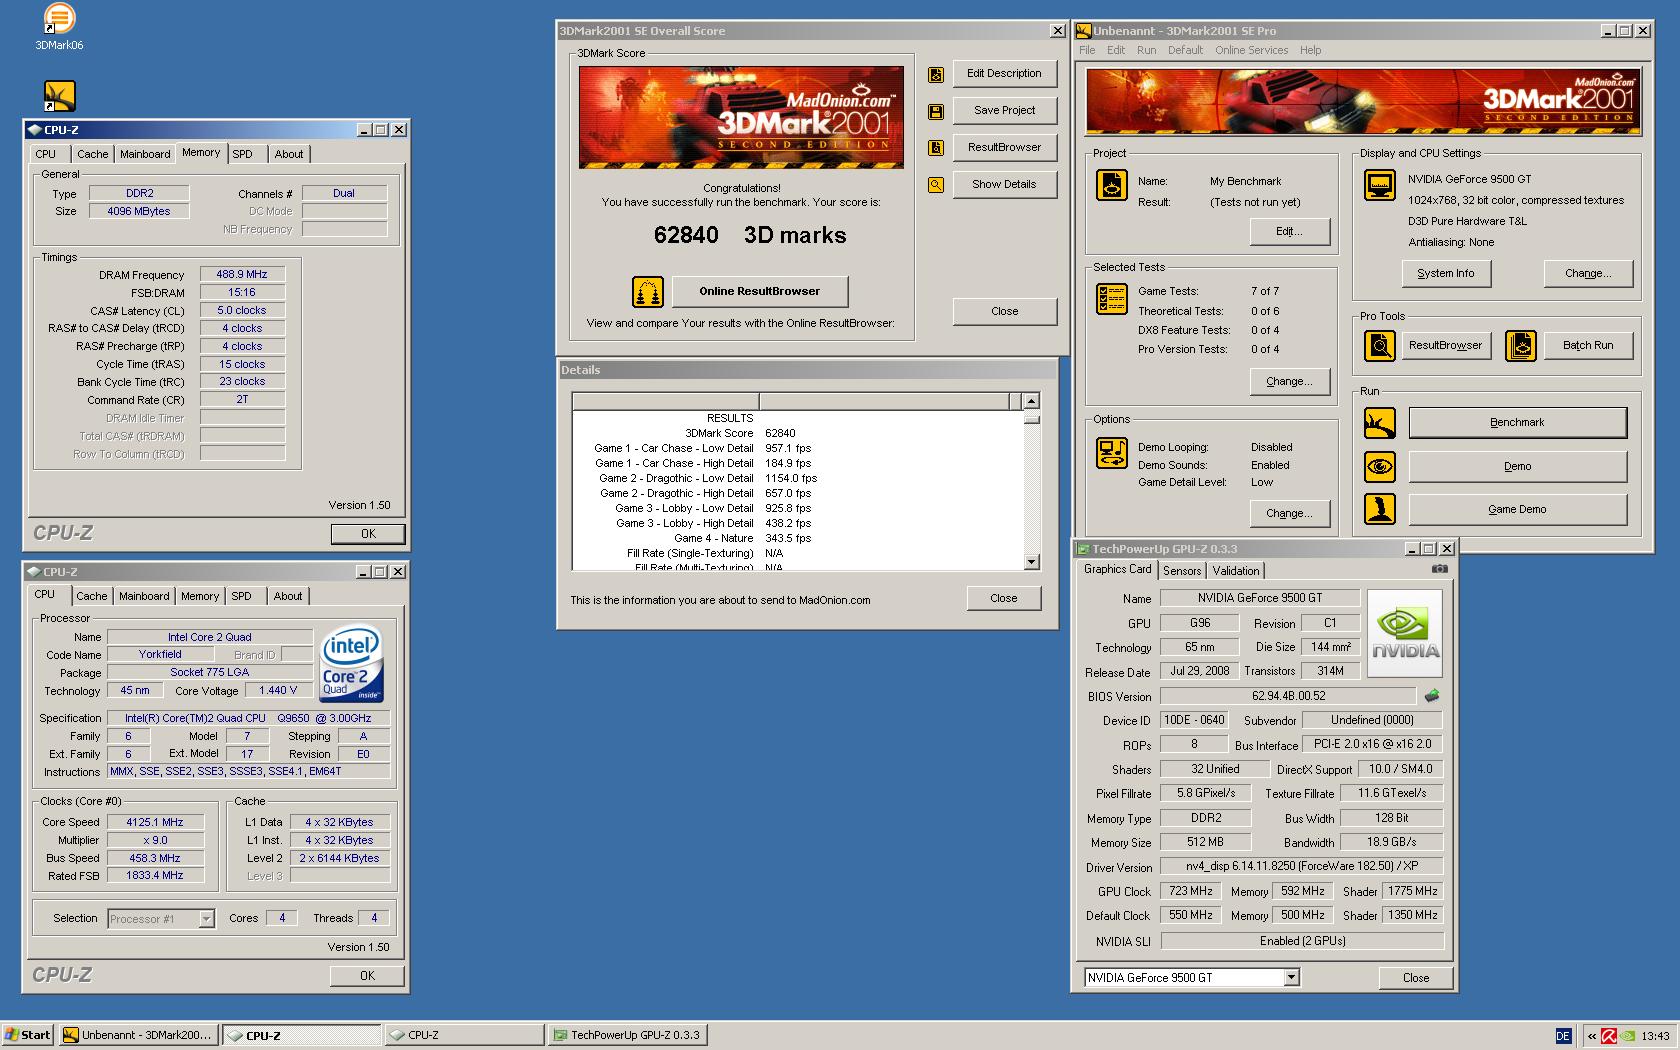
Task: Click the Details list scroll down arrow
Action: (x=1032, y=563)
